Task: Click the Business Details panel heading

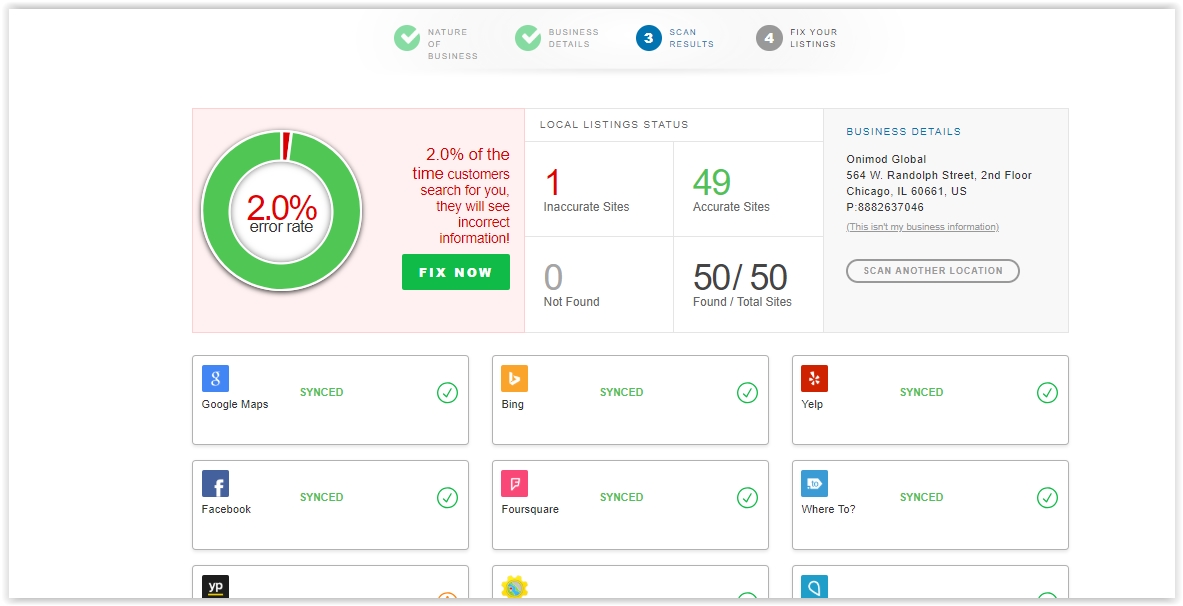Action: click(x=904, y=131)
